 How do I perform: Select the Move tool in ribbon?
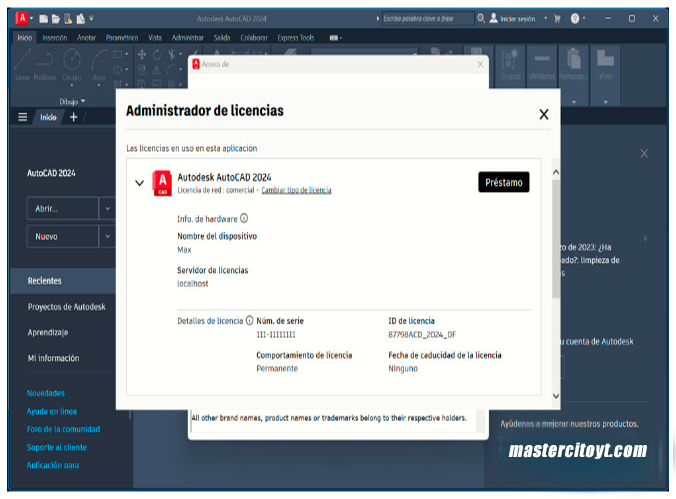point(142,54)
